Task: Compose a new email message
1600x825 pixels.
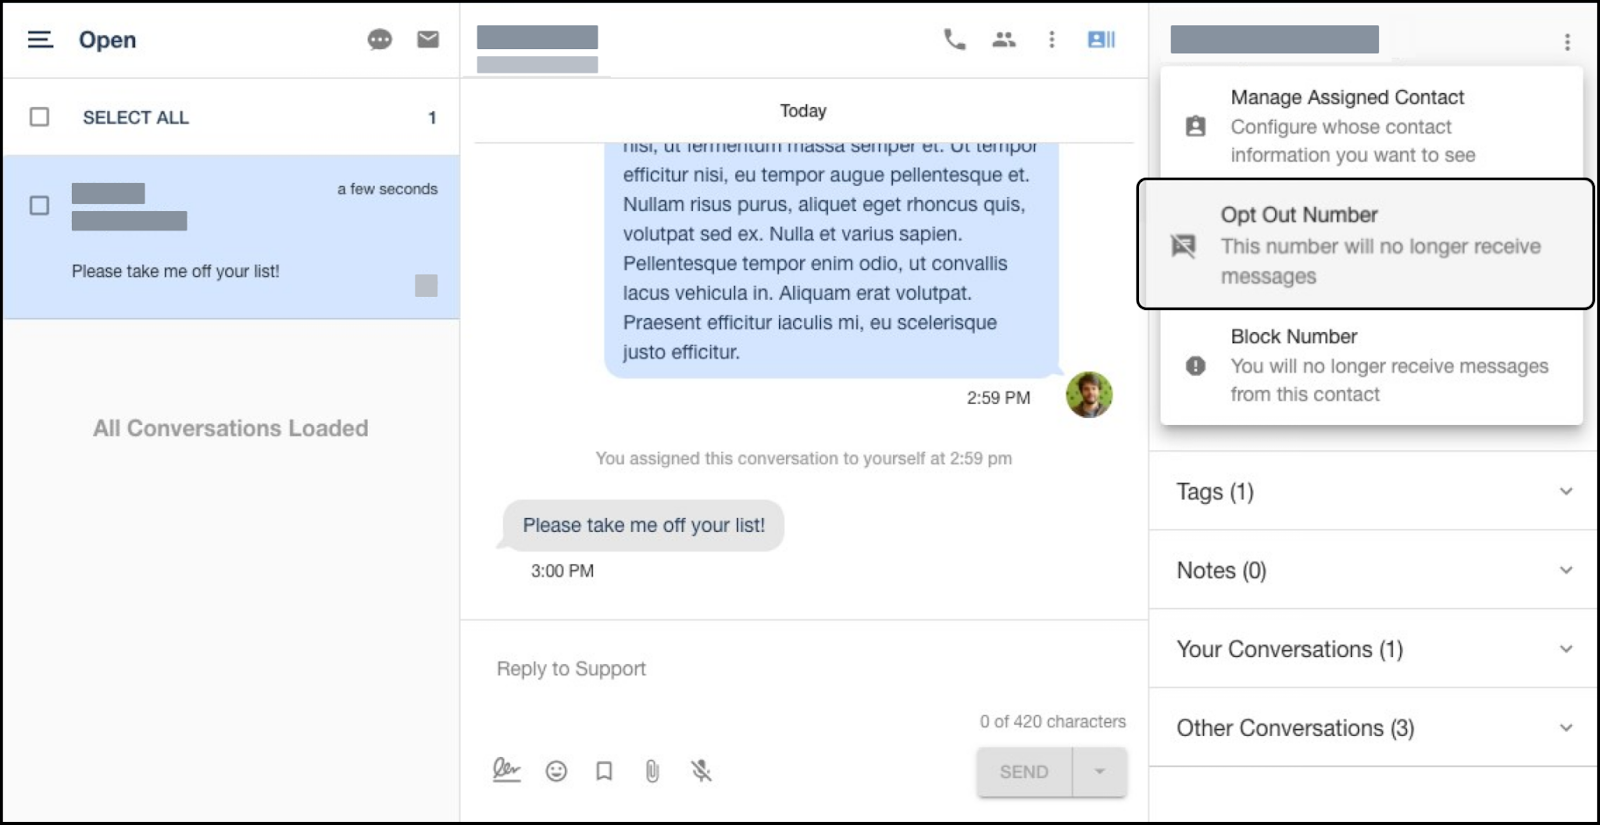Action: (x=428, y=40)
